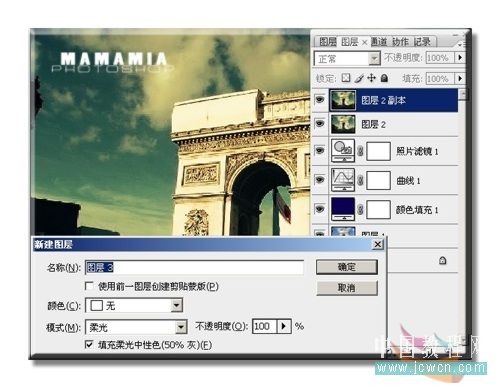The height and width of the screenshot is (388, 500).
Task: Check 使用前一图层创建剪贴蒙版 option
Action: 89,286
